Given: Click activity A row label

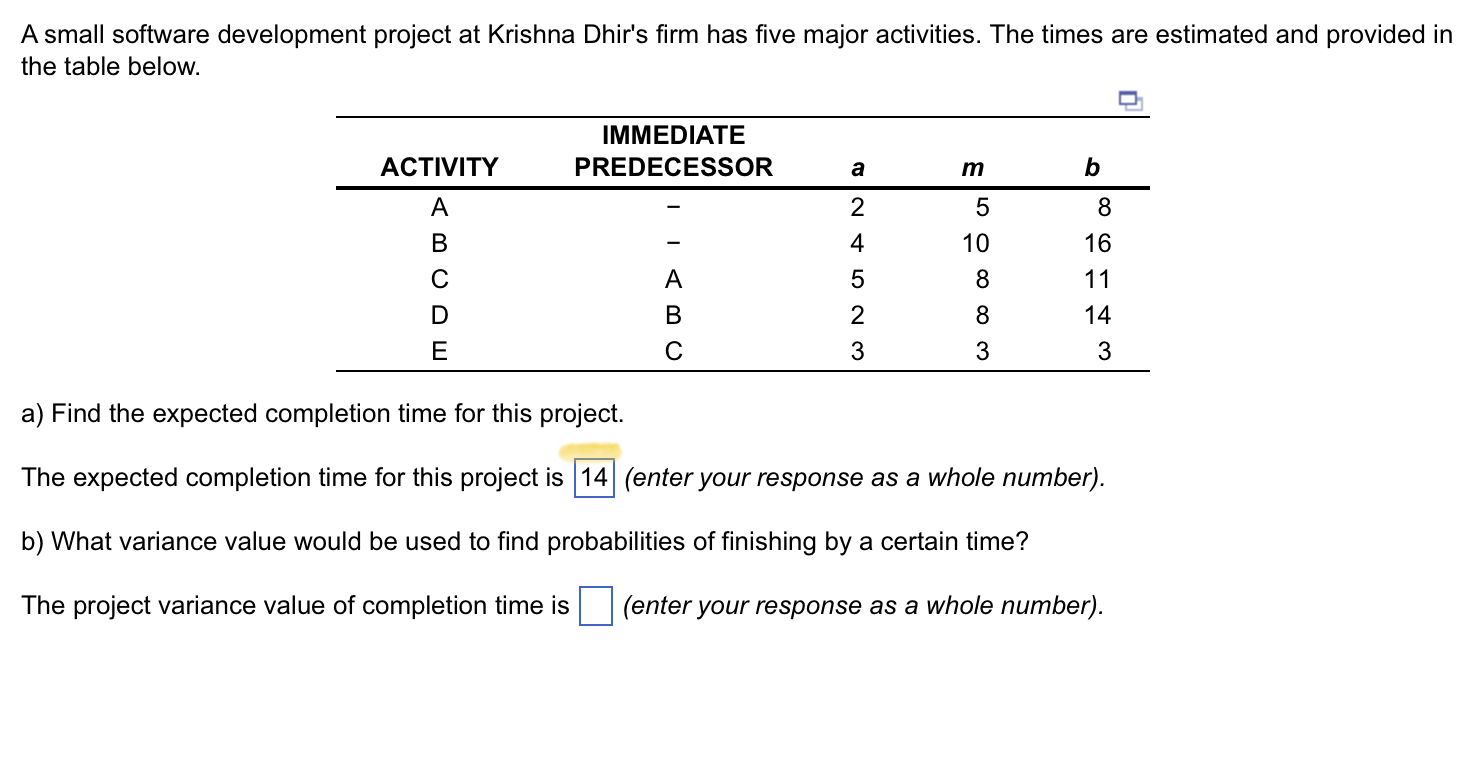Looking at the screenshot, I should (439, 206).
